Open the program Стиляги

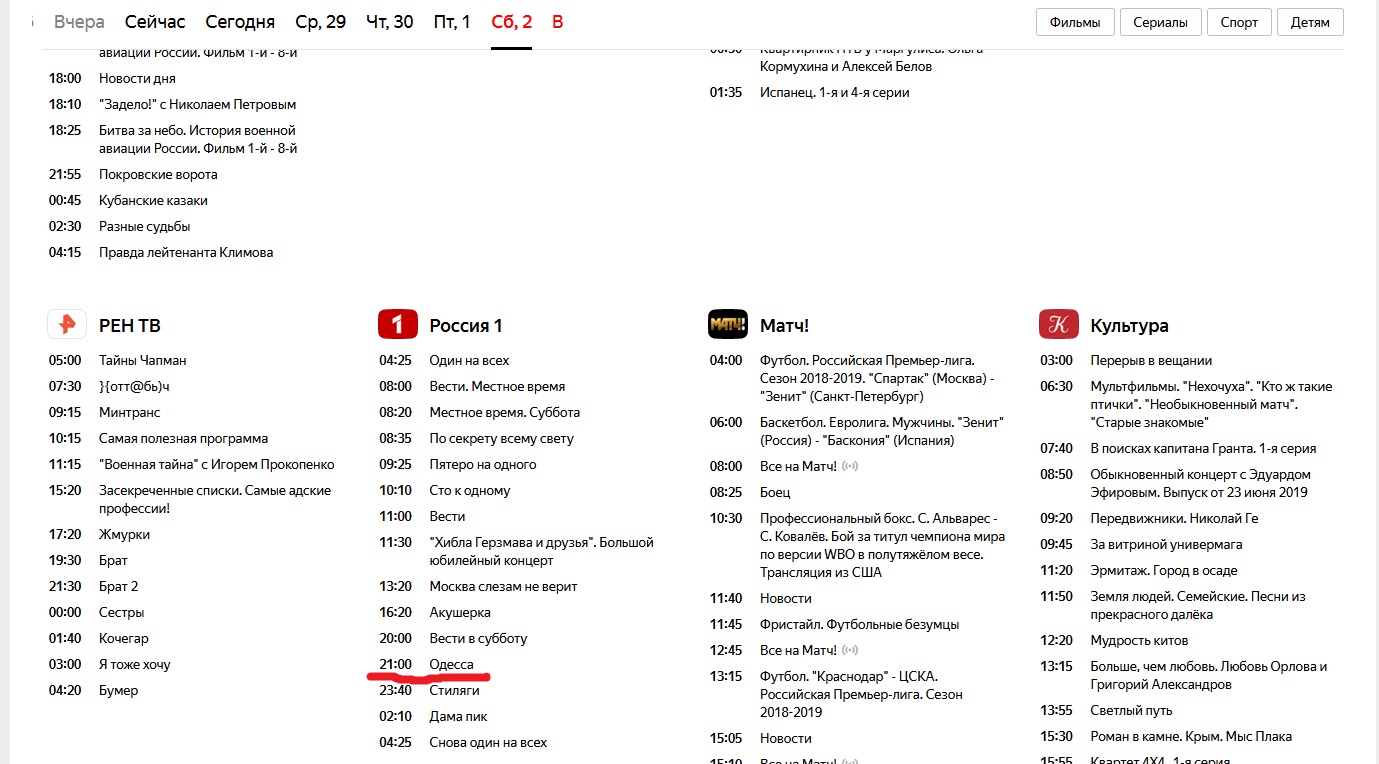point(455,690)
